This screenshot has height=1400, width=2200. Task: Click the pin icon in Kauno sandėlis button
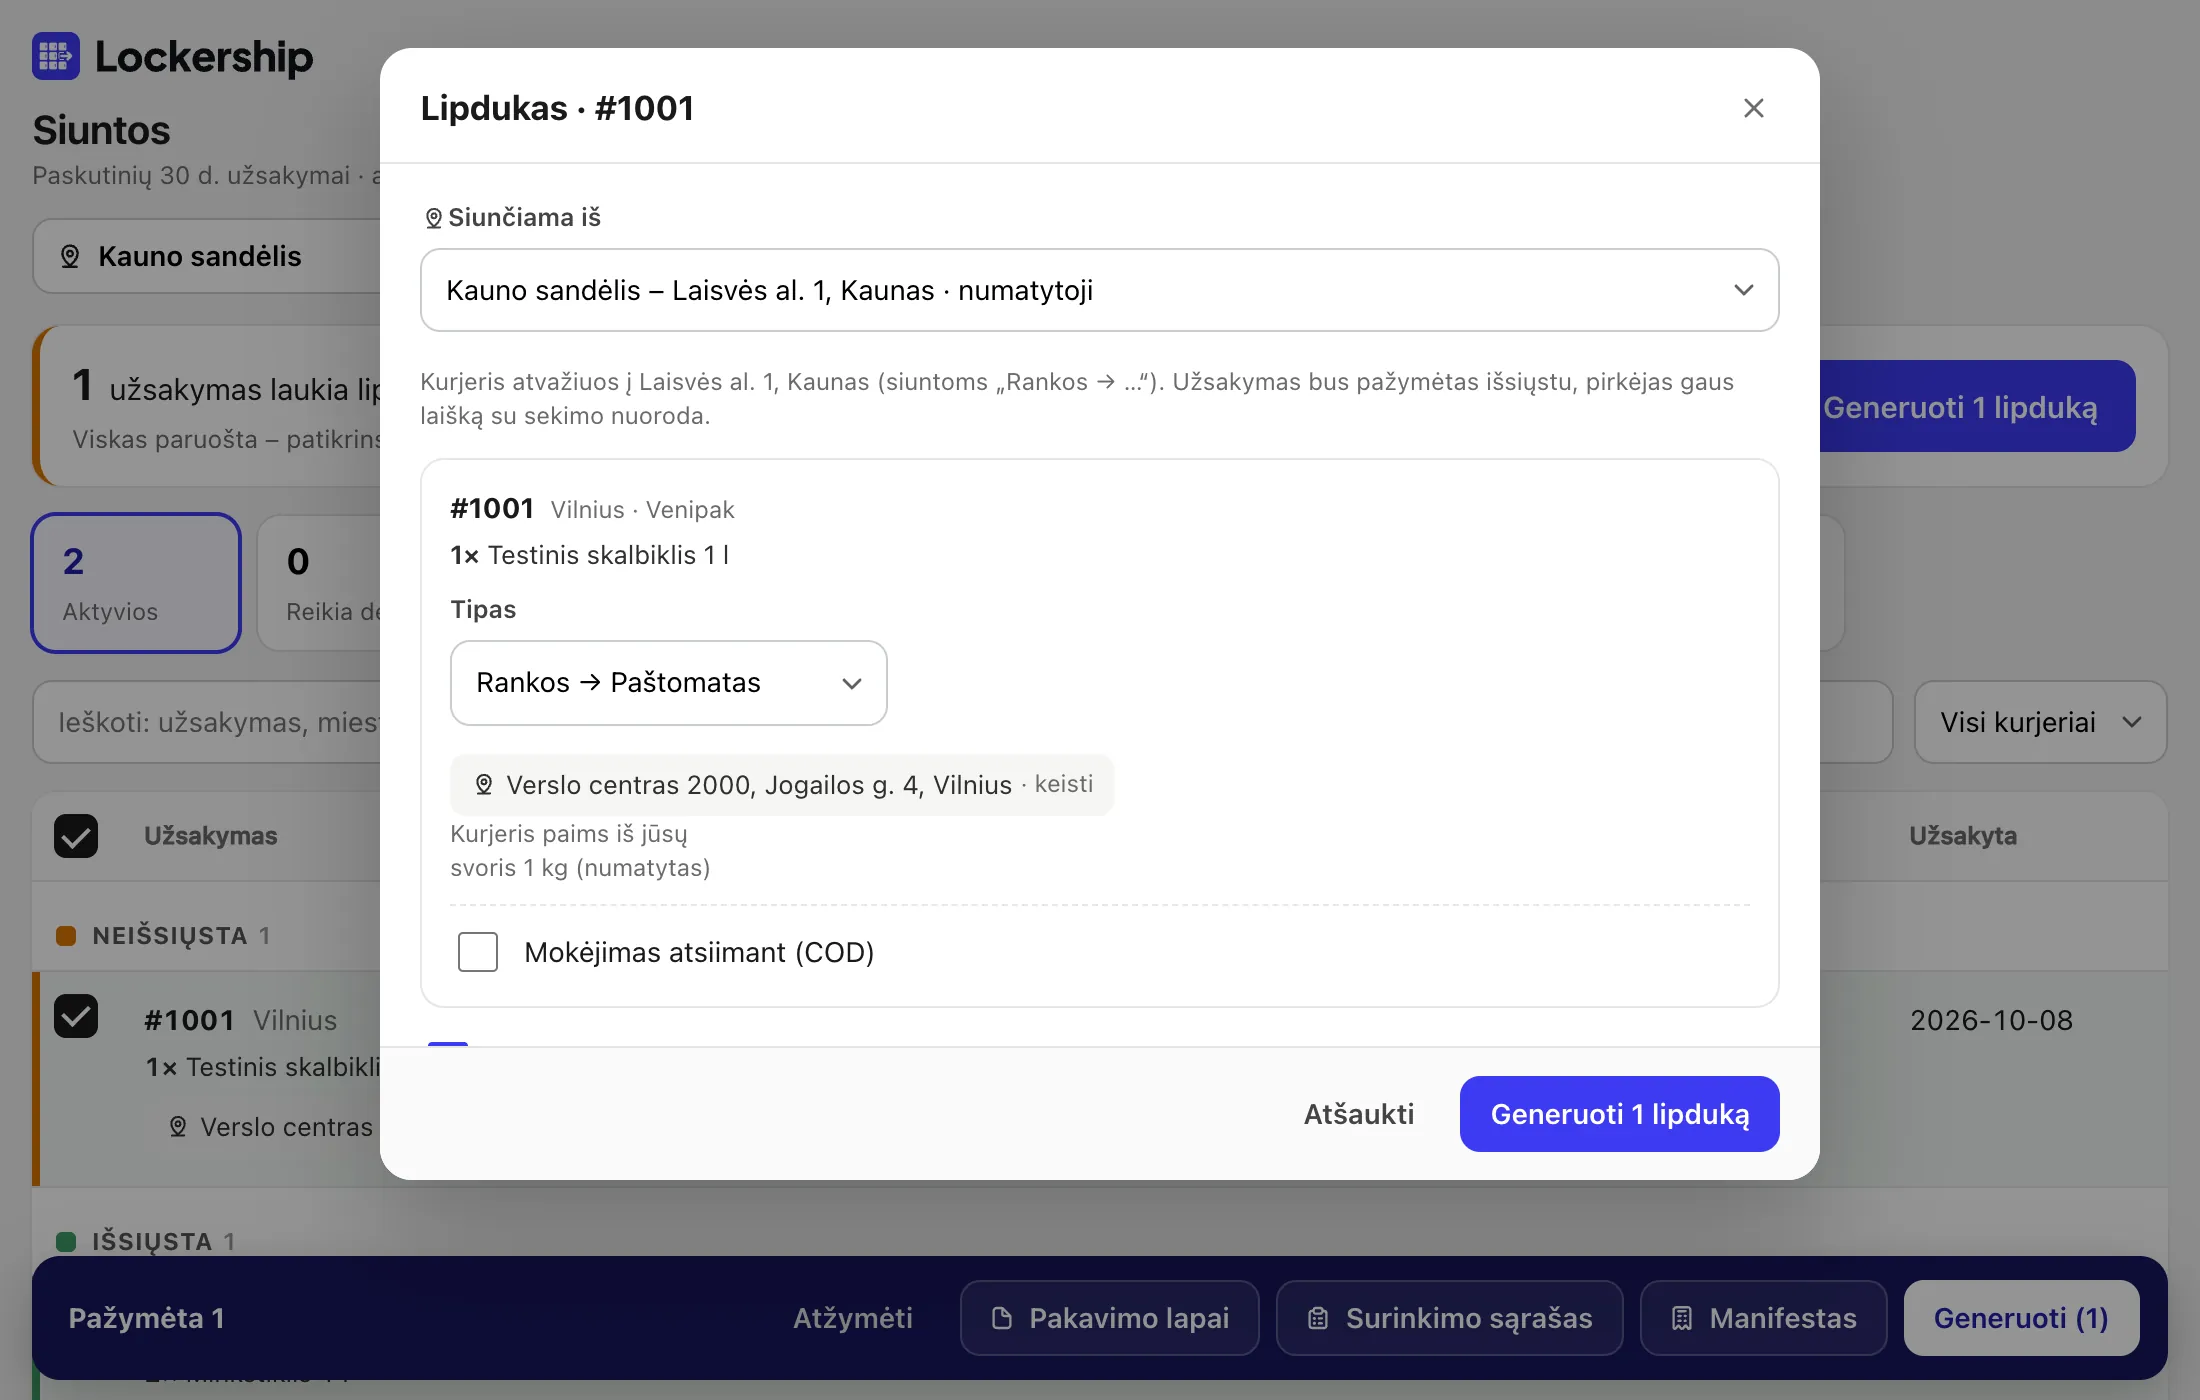pos(70,257)
